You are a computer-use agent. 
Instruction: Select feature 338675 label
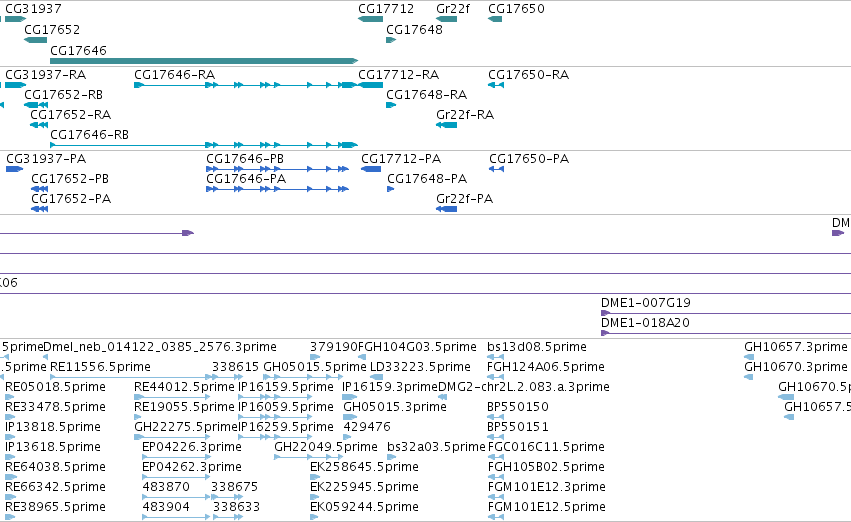pos(234,487)
